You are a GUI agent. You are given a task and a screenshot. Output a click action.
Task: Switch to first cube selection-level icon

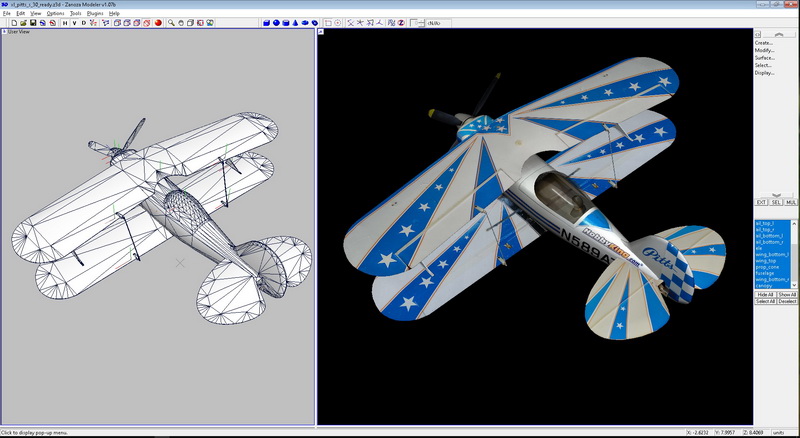(x=117, y=23)
